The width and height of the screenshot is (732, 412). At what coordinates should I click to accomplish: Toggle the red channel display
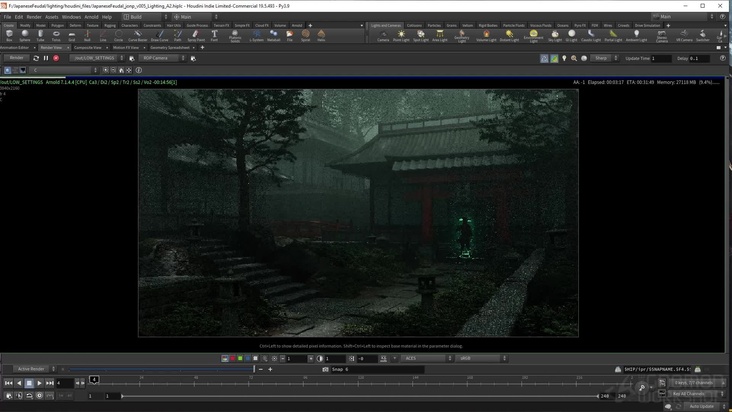coord(232,358)
